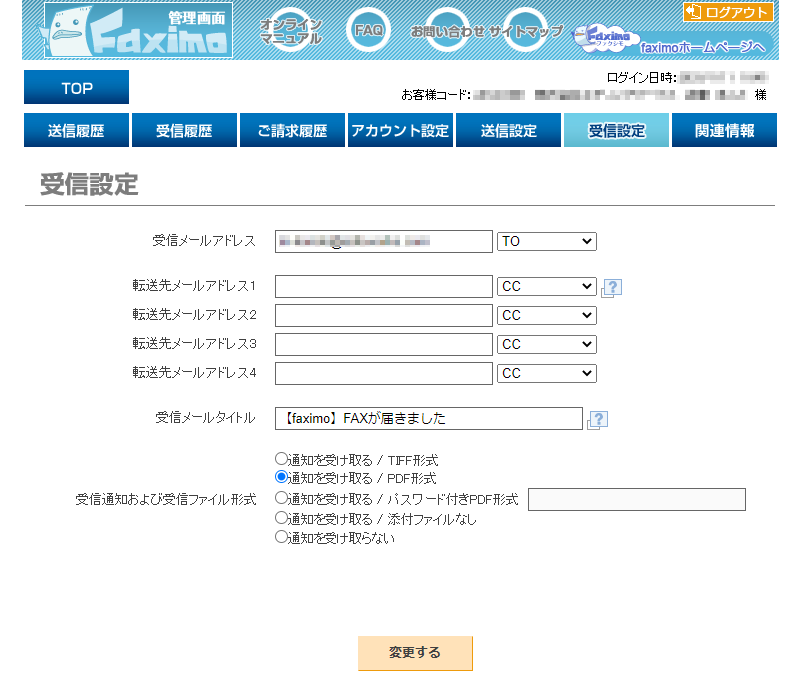The width and height of the screenshot is (800, 679).
Task: Open the FAQ circle icon
Action: (x=369, y=30)
